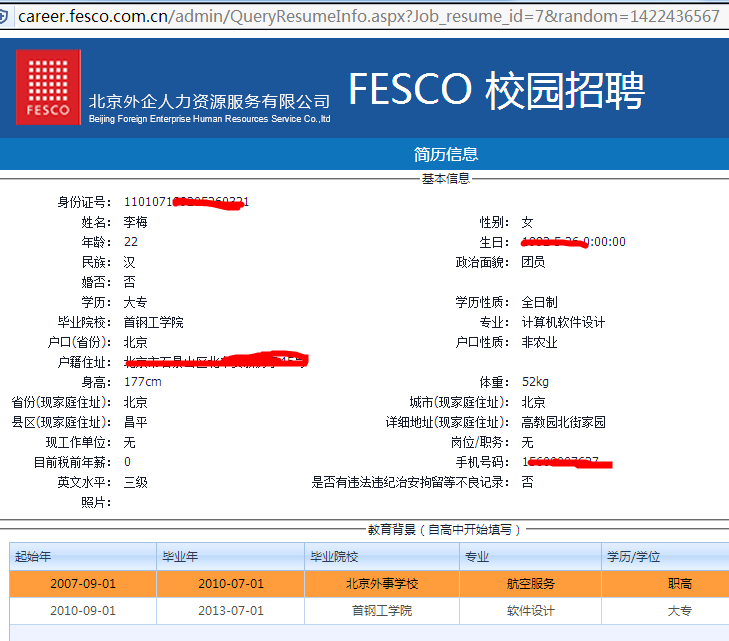Click the '教育背景' section heading
Viewport: 729px width, 641px height.
444,529
